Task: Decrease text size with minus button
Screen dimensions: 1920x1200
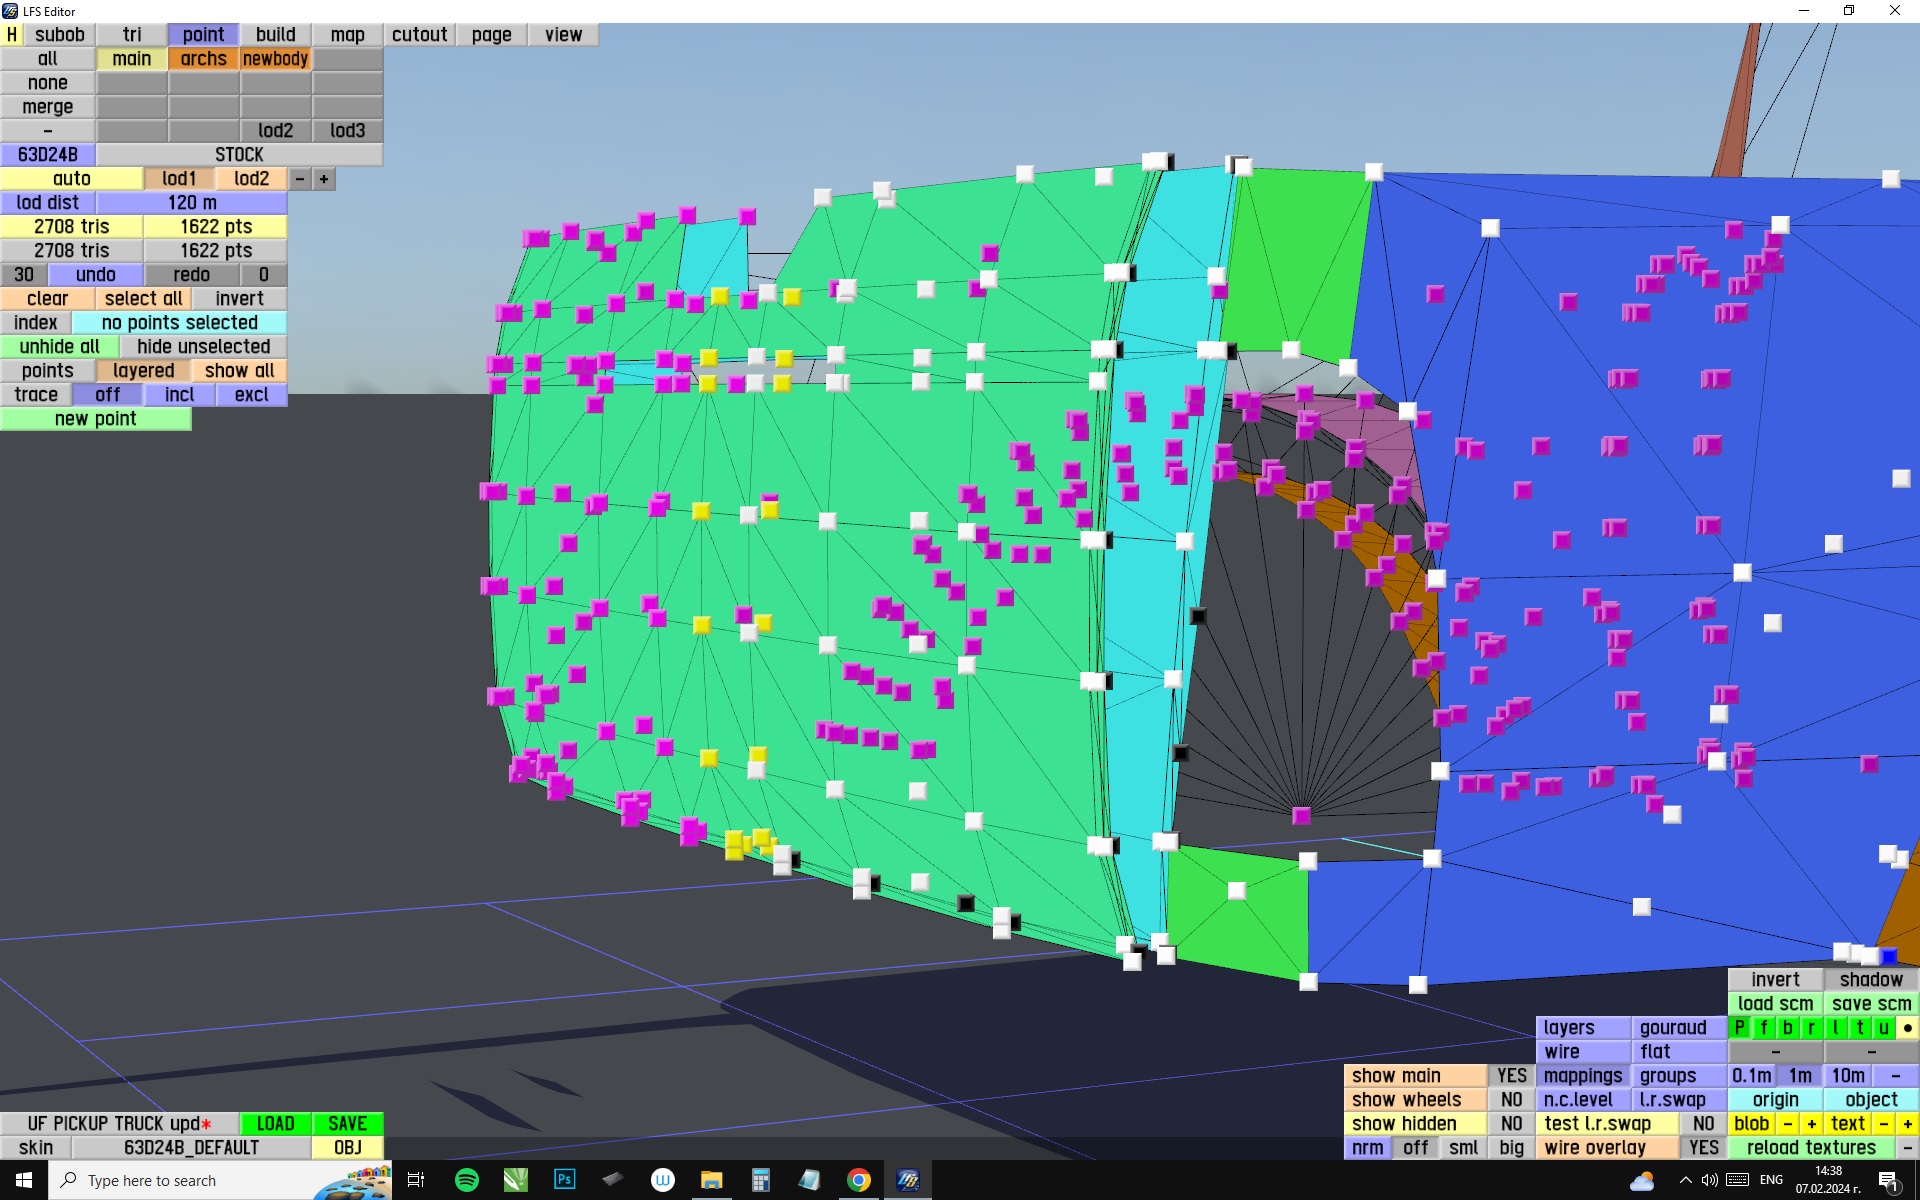Action: click(x=1883, y=1123)
